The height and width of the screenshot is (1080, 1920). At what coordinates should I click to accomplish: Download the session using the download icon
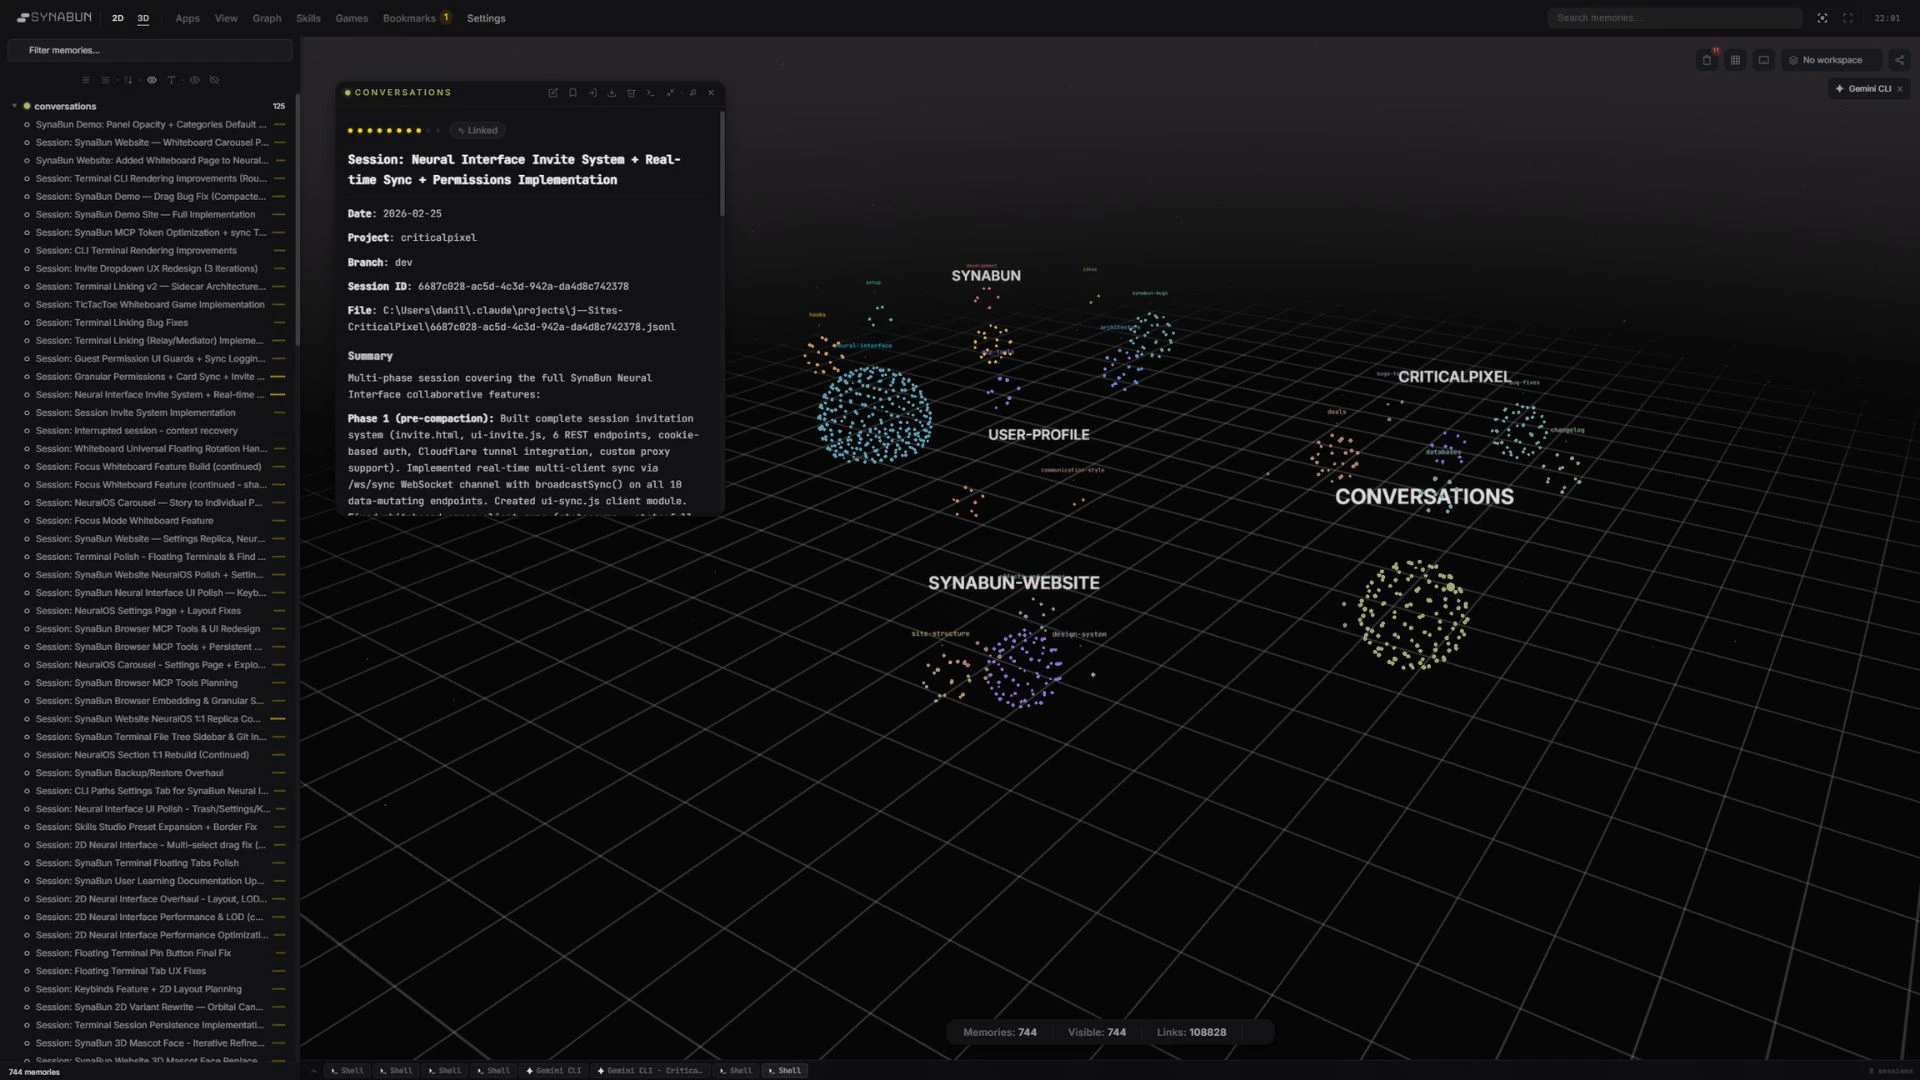(613, 92)
